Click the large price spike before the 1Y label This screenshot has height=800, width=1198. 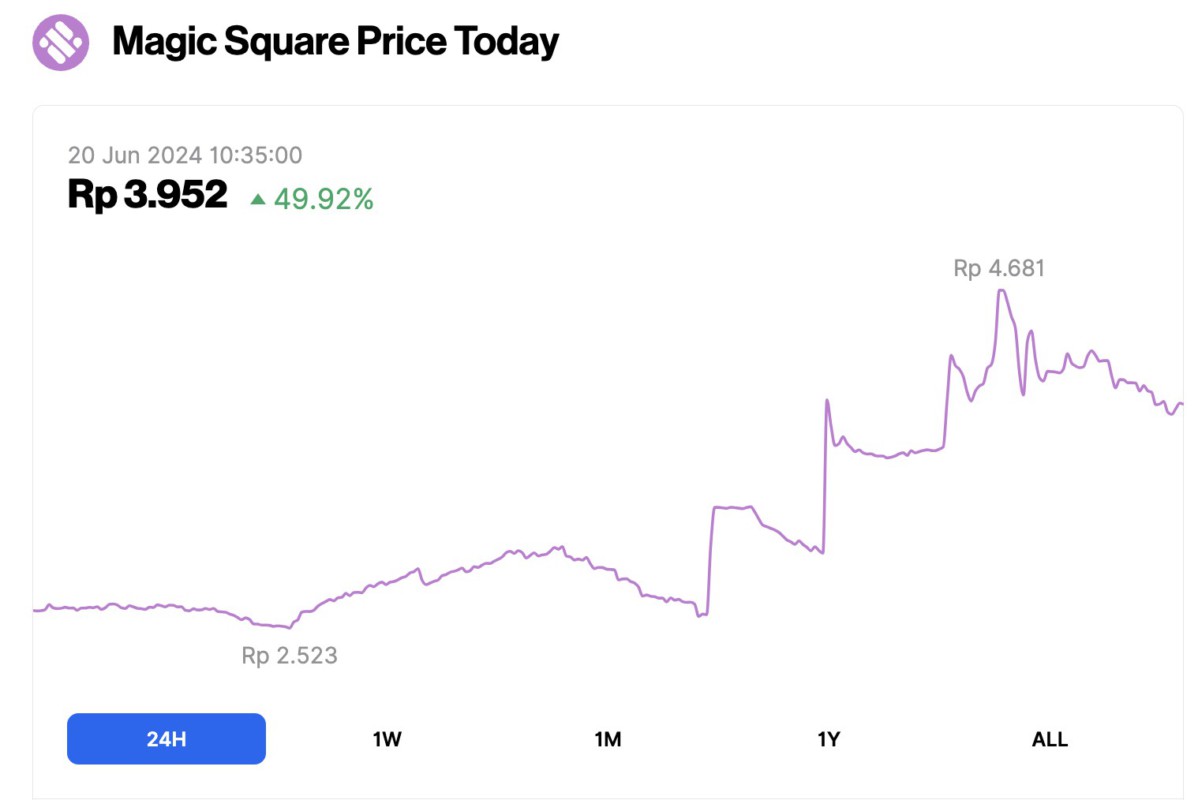tap(827, 400)
